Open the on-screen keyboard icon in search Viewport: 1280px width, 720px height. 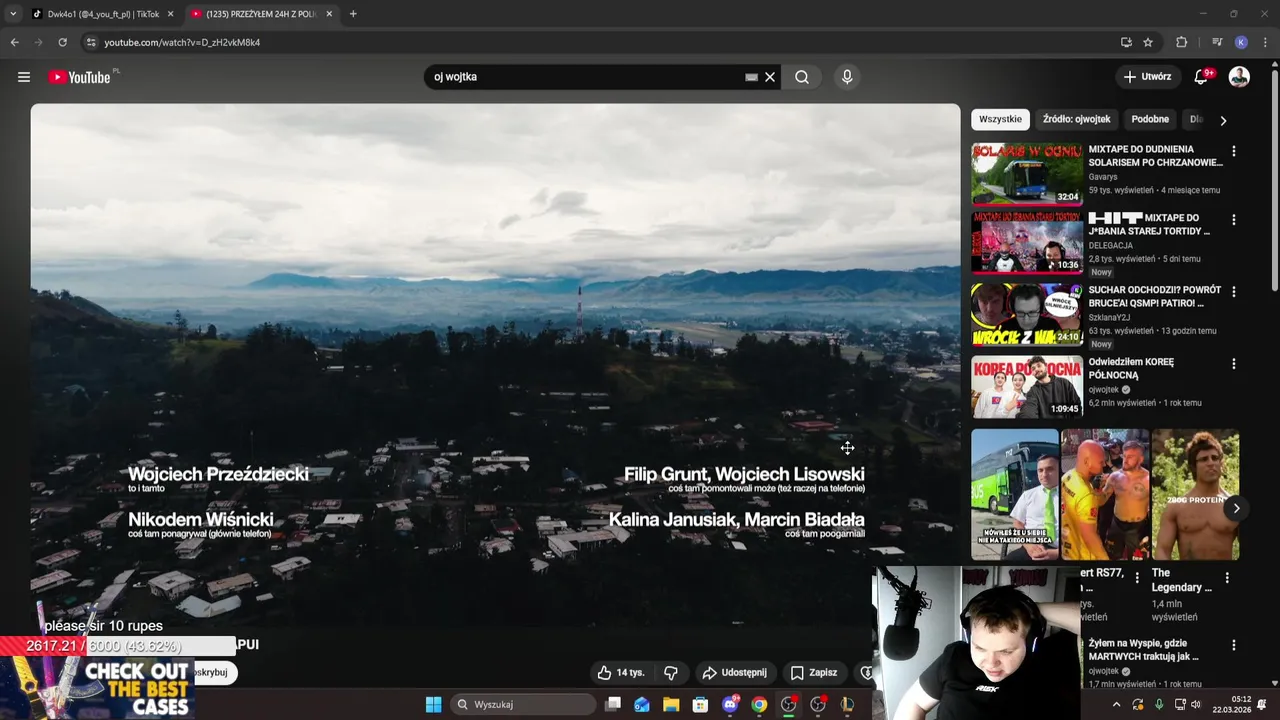click(752, 77)
